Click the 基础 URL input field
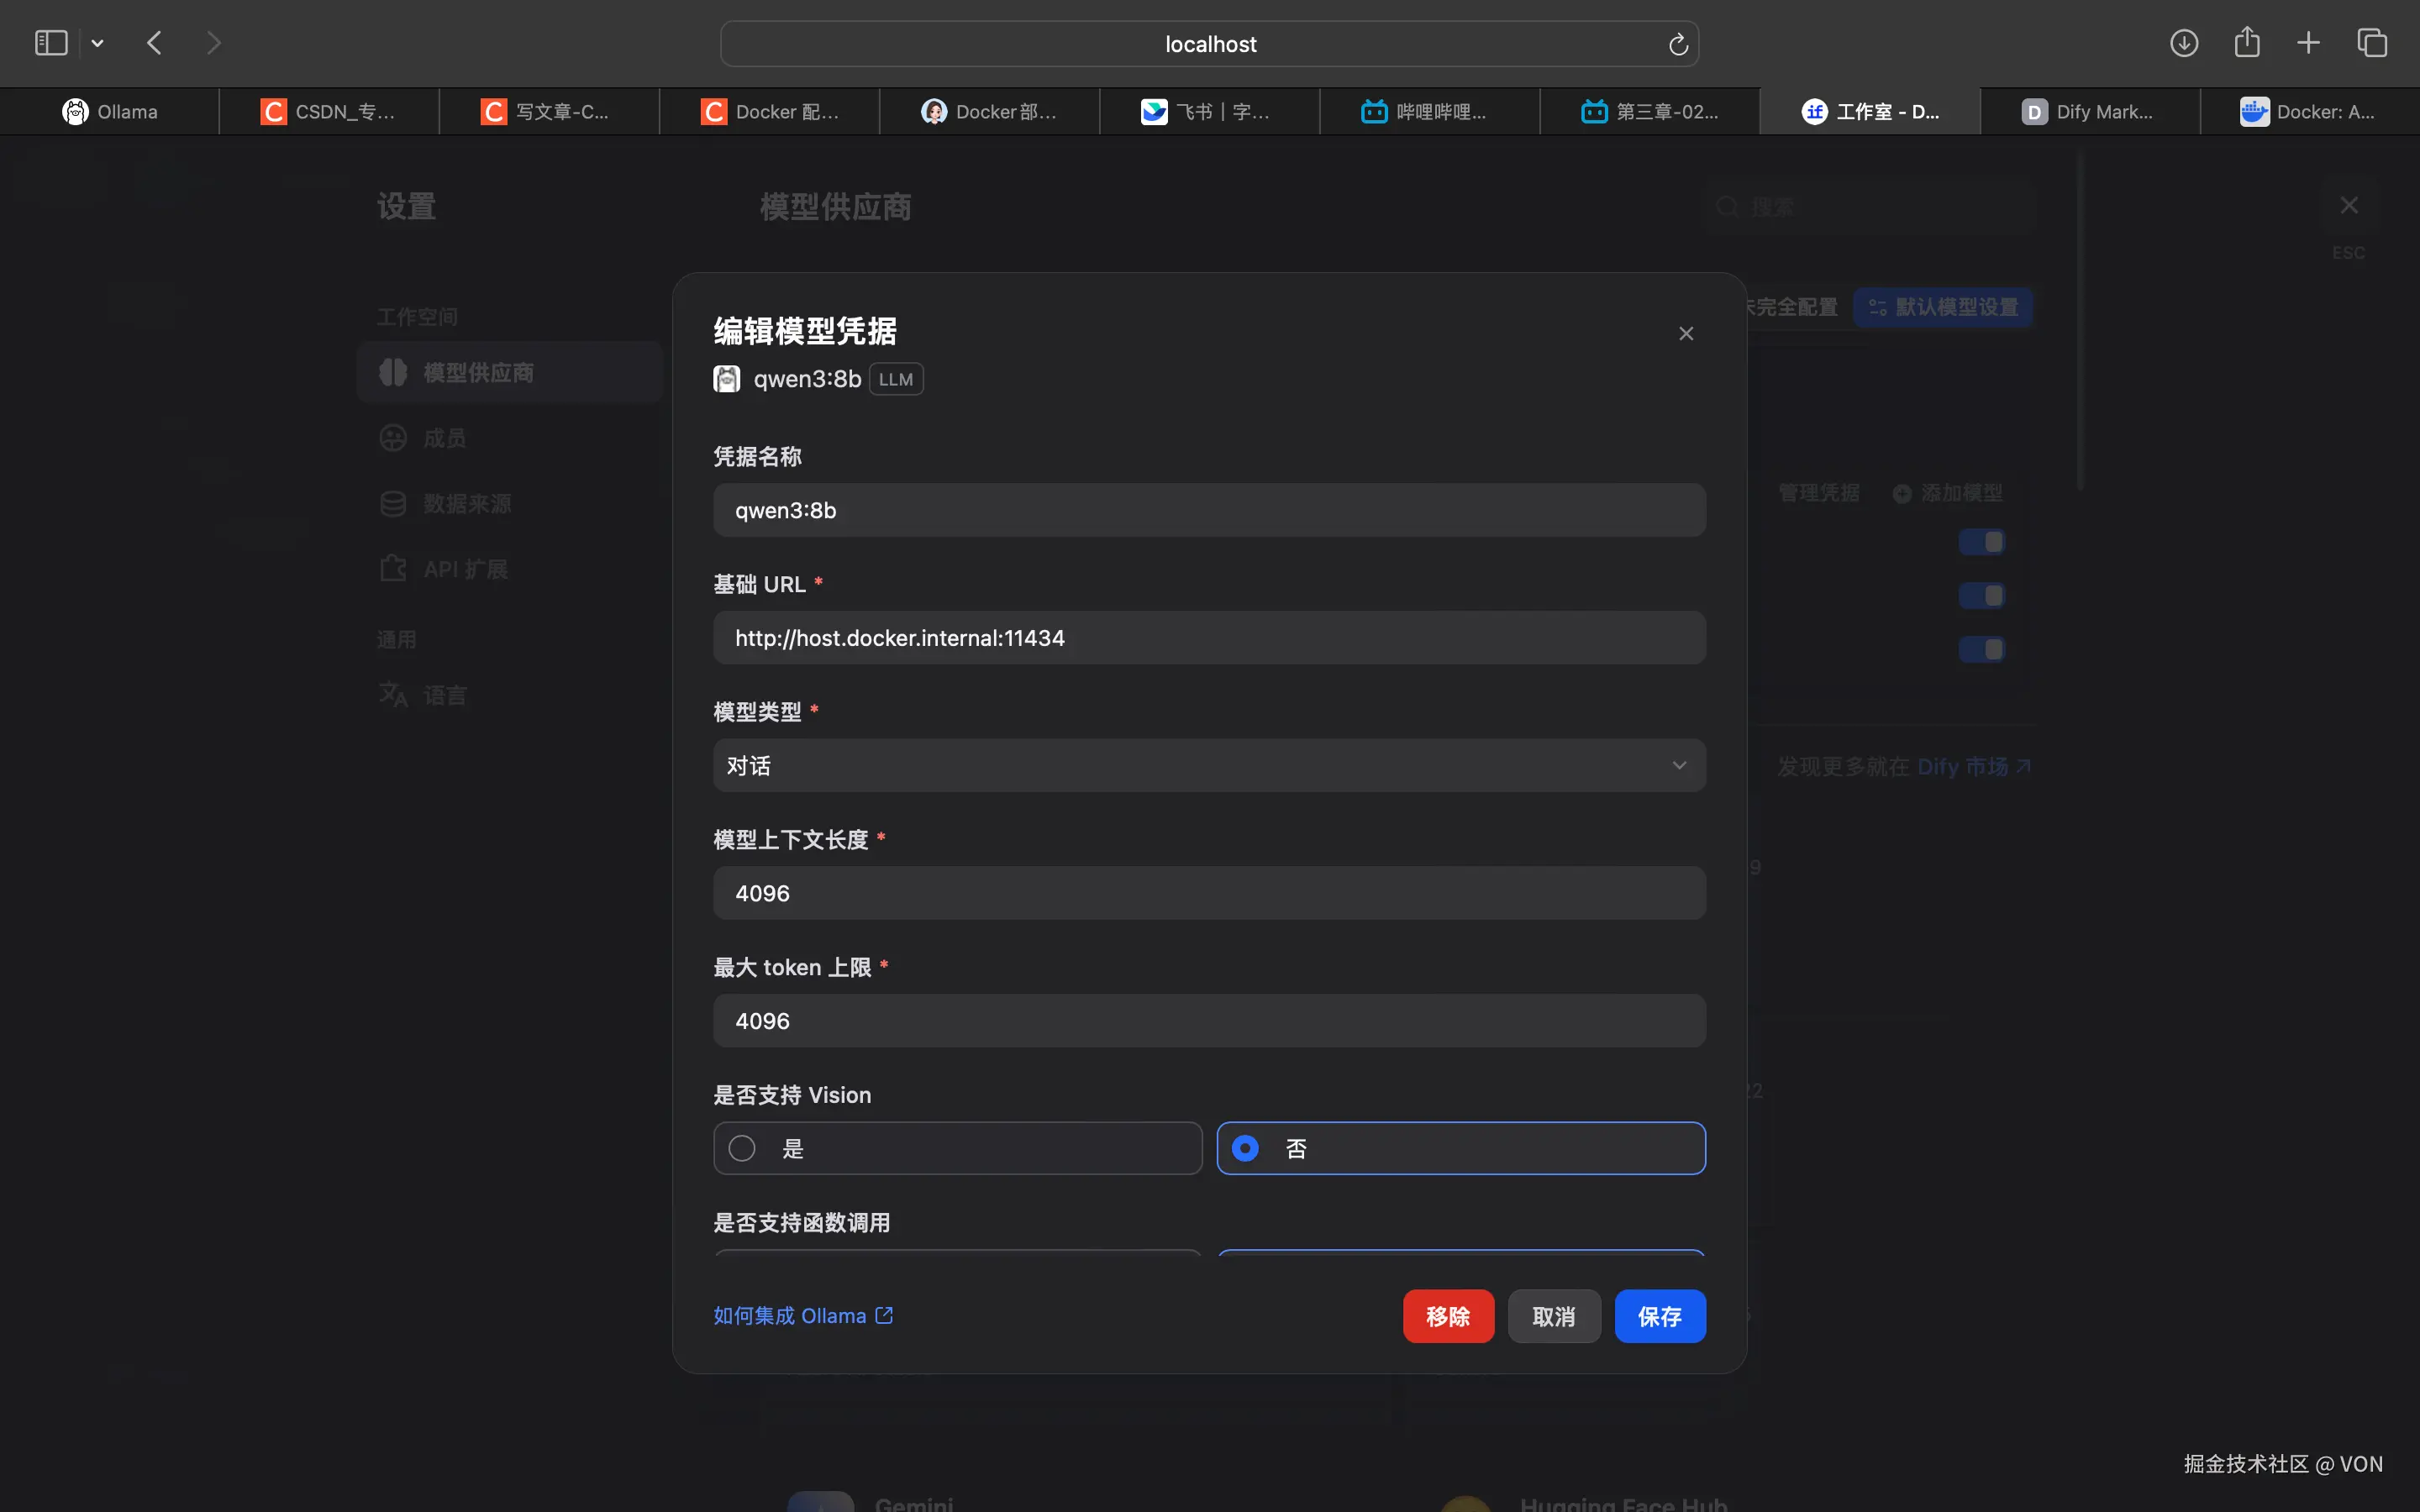Screen dimensions: 2420x1512 click(1208, 637)
